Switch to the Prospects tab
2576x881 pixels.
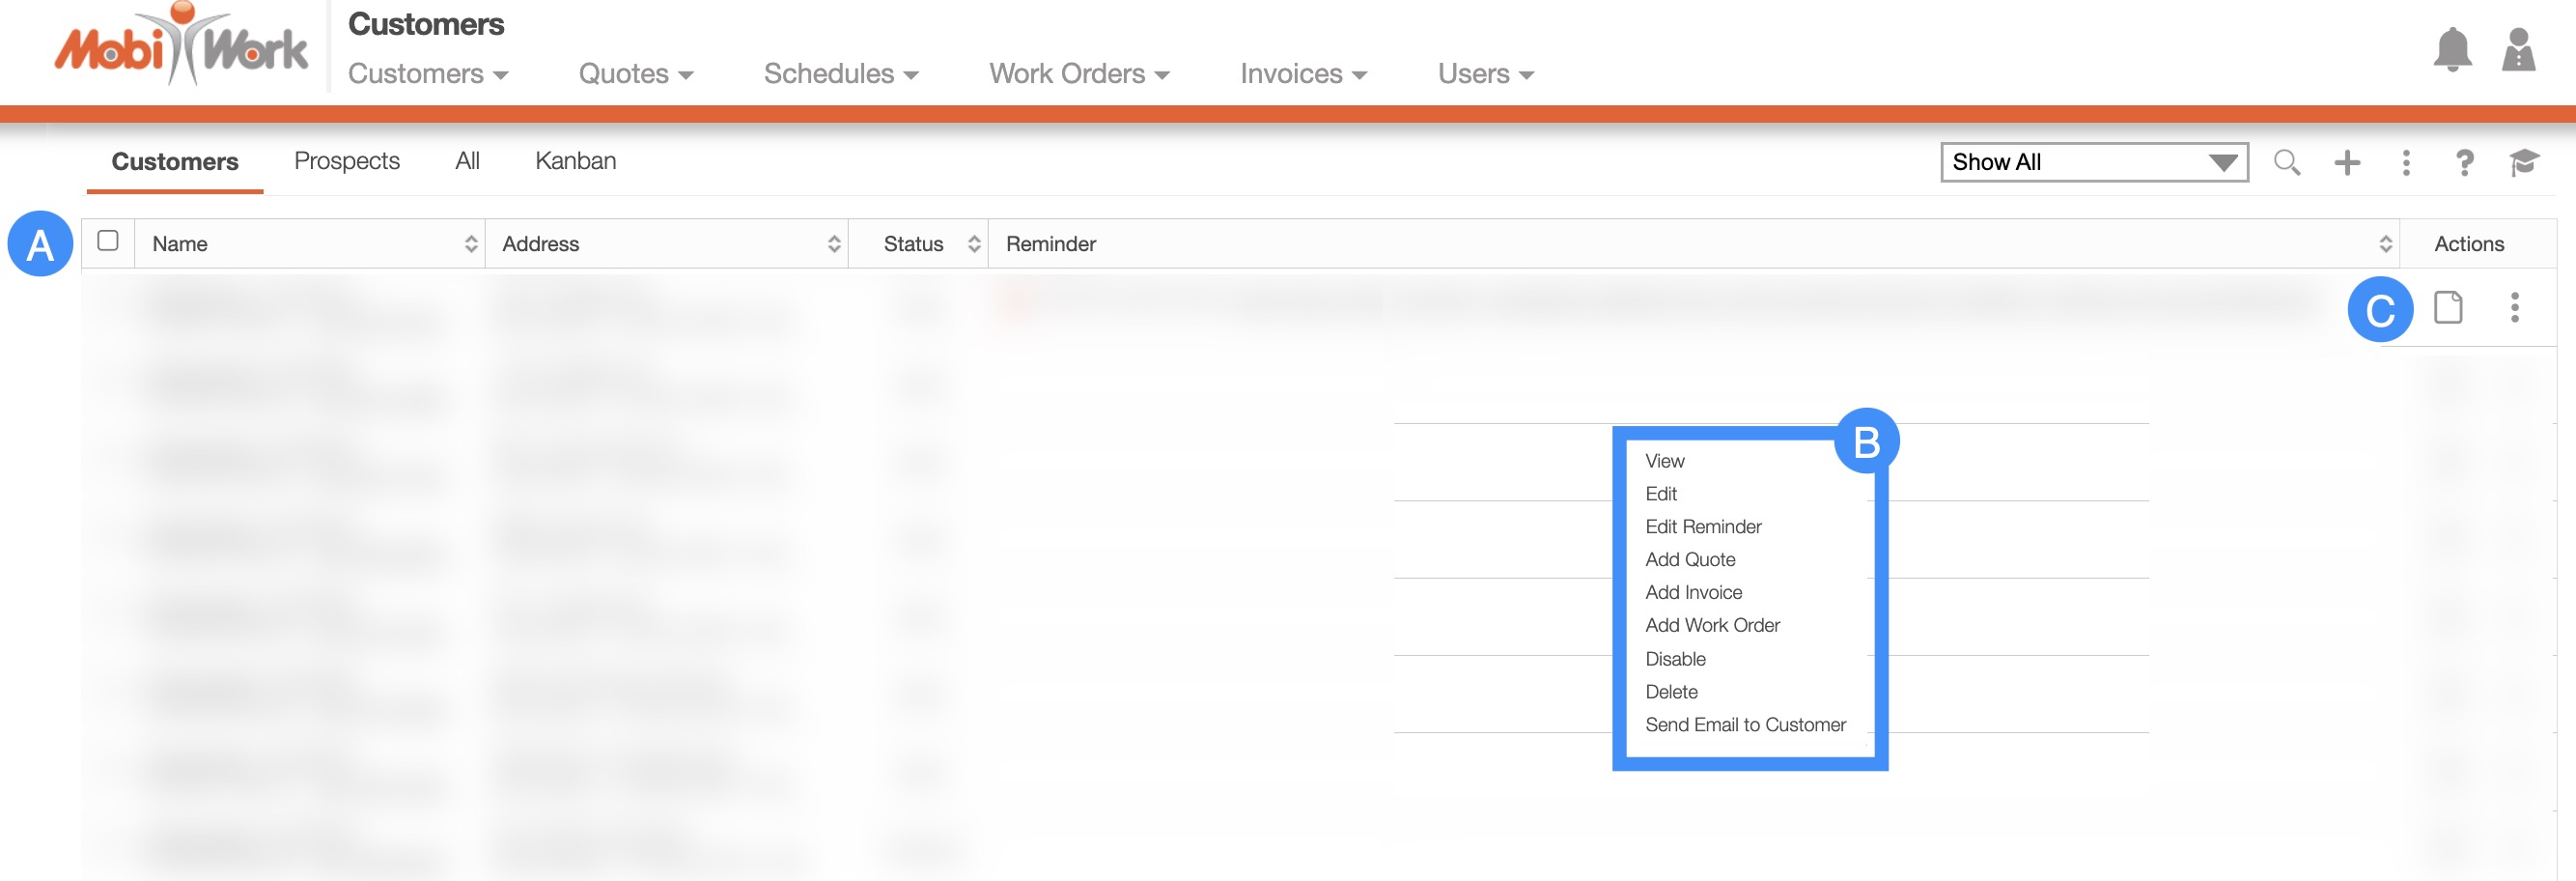[346, 161]
